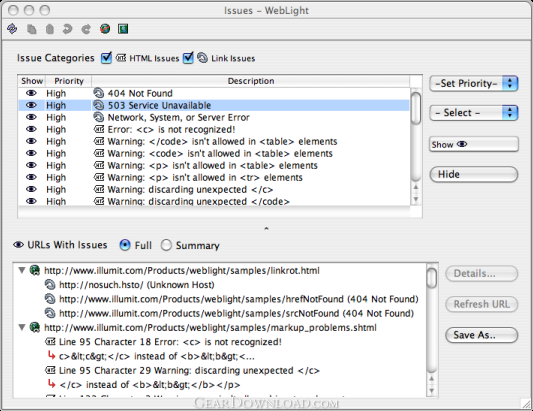The height and width of the screenshot is (411, 533).
Task: Select 'Warning: discarding unexpected </code>' row
Action: (x=214, y=201)
